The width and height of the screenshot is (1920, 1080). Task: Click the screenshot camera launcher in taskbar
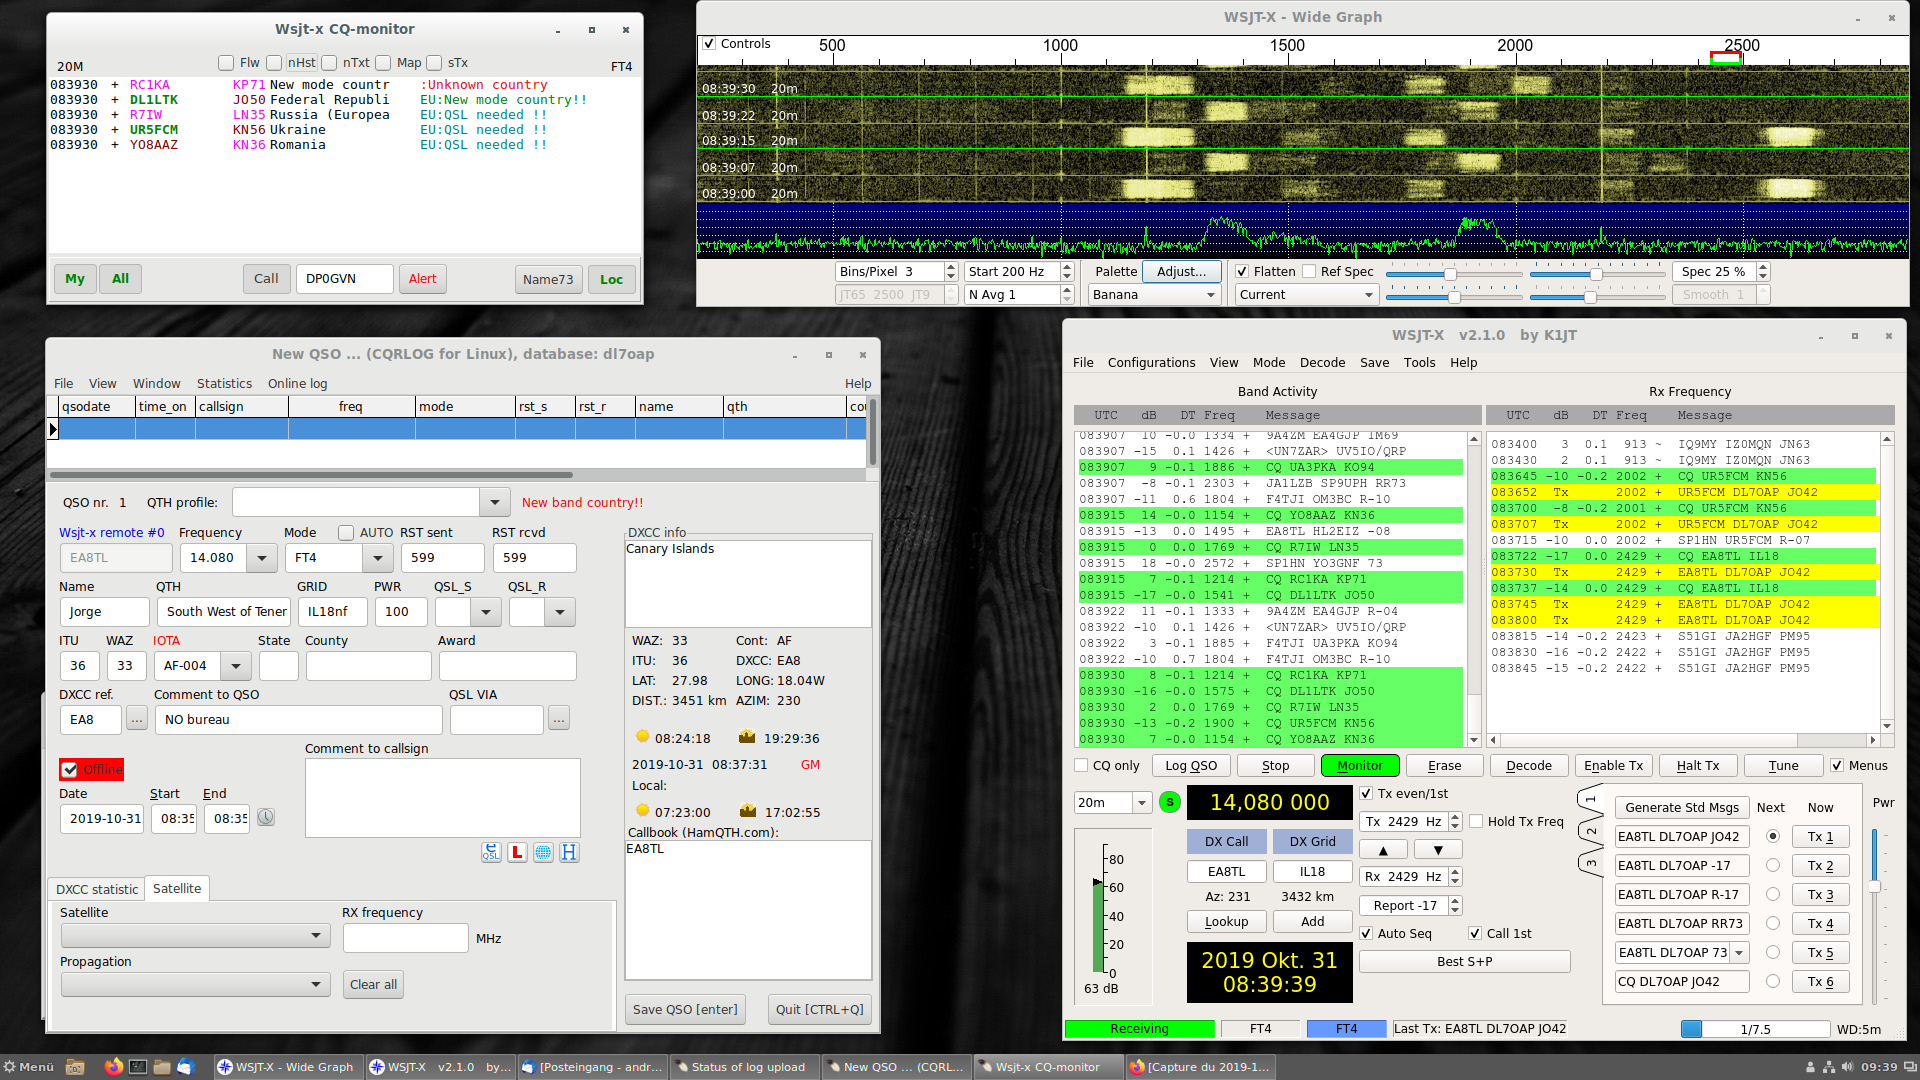(75, 1067)
